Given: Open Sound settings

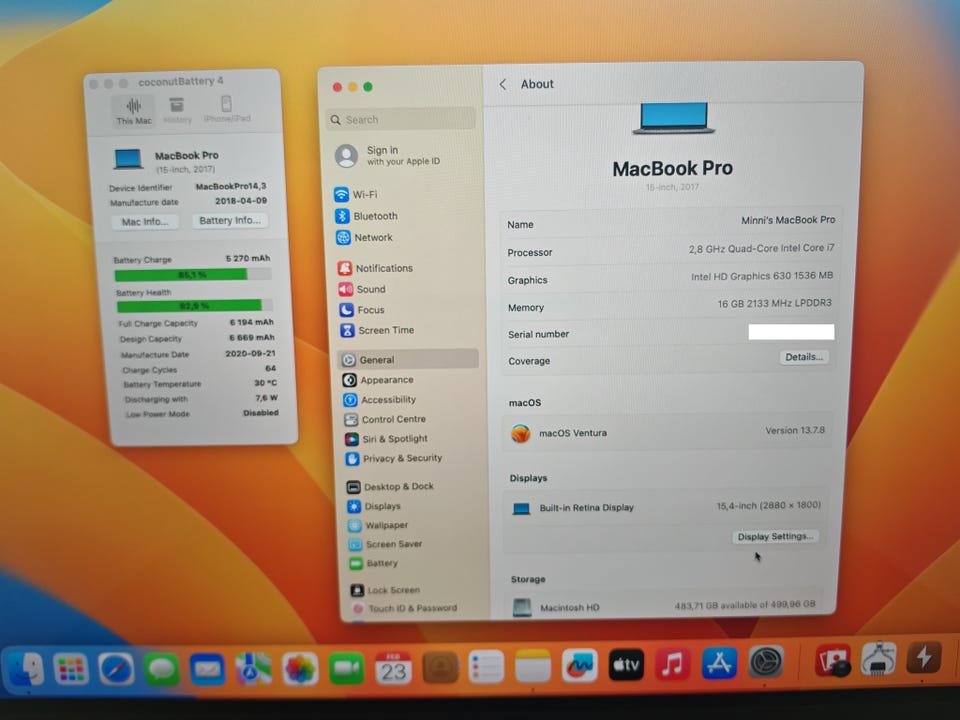Looking at the screenshot, I should click(362, 289).
